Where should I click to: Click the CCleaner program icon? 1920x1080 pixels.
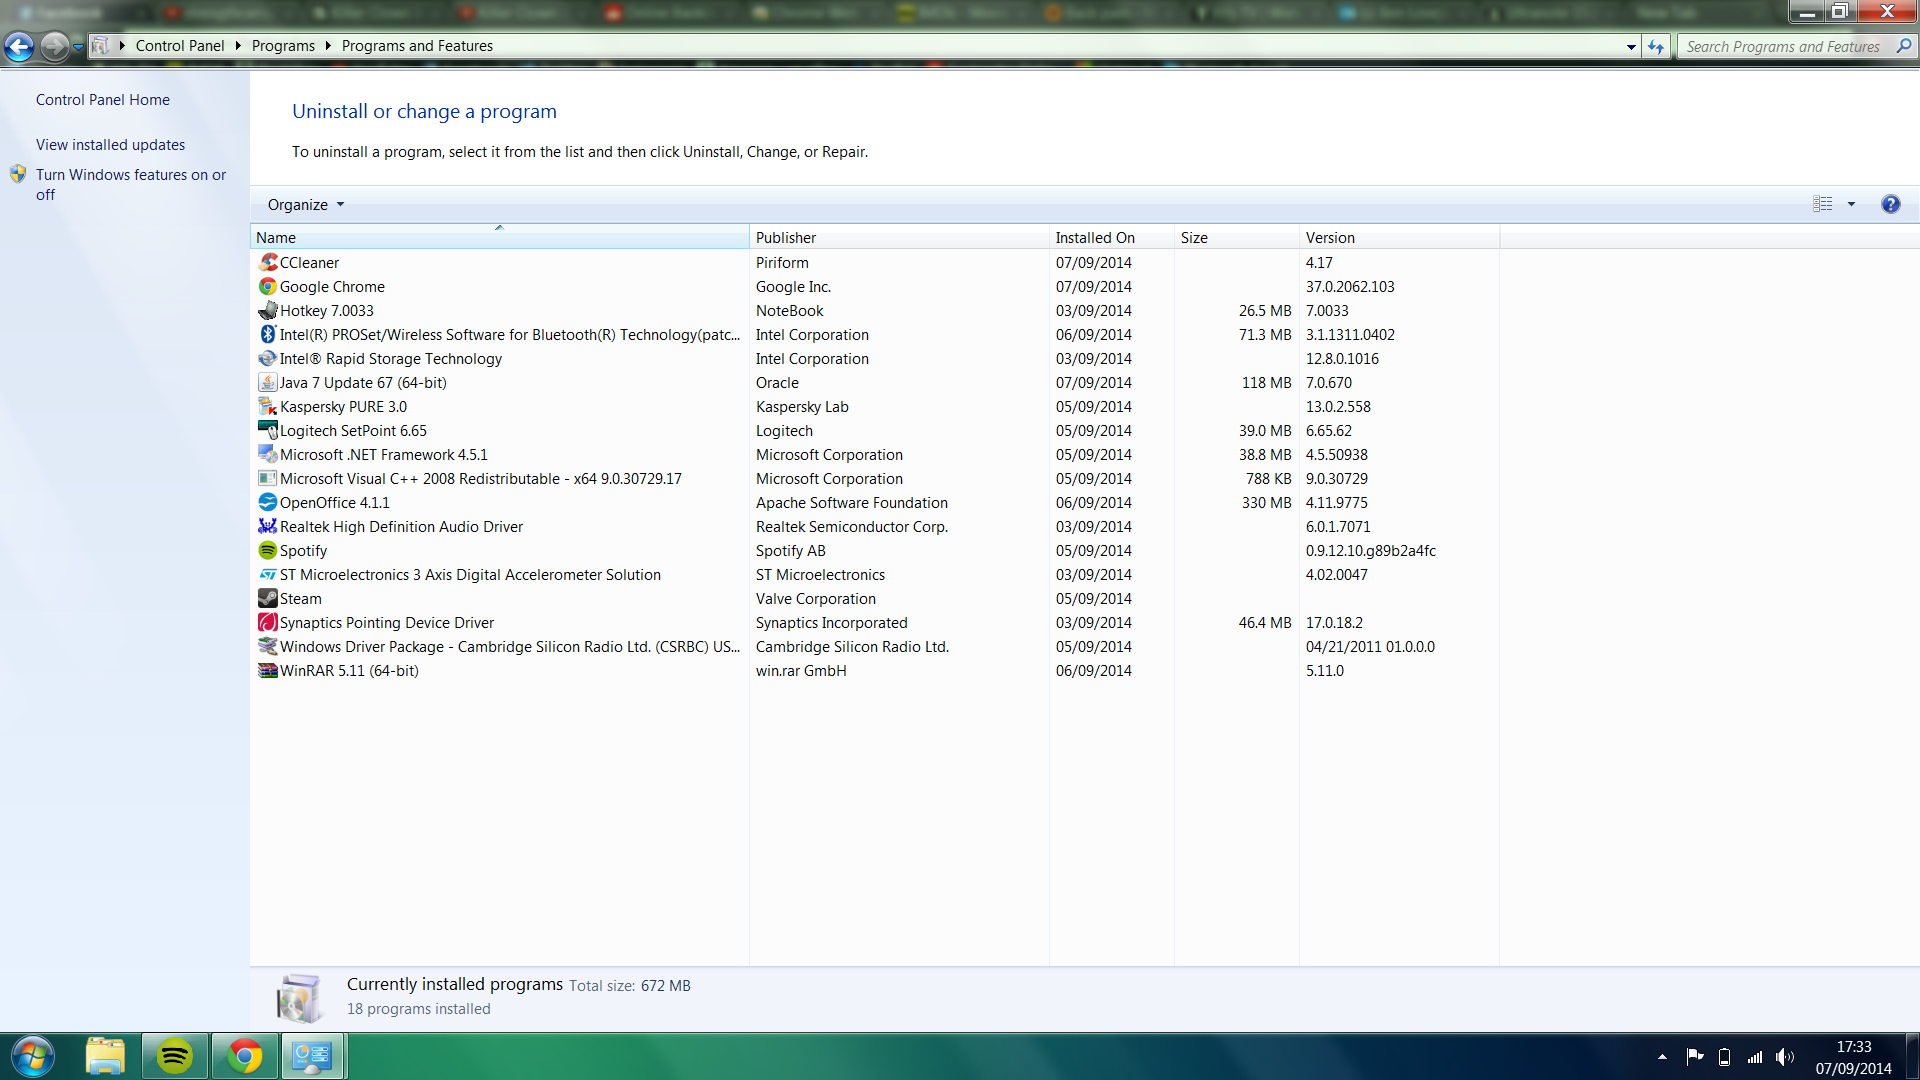point(268,262)
